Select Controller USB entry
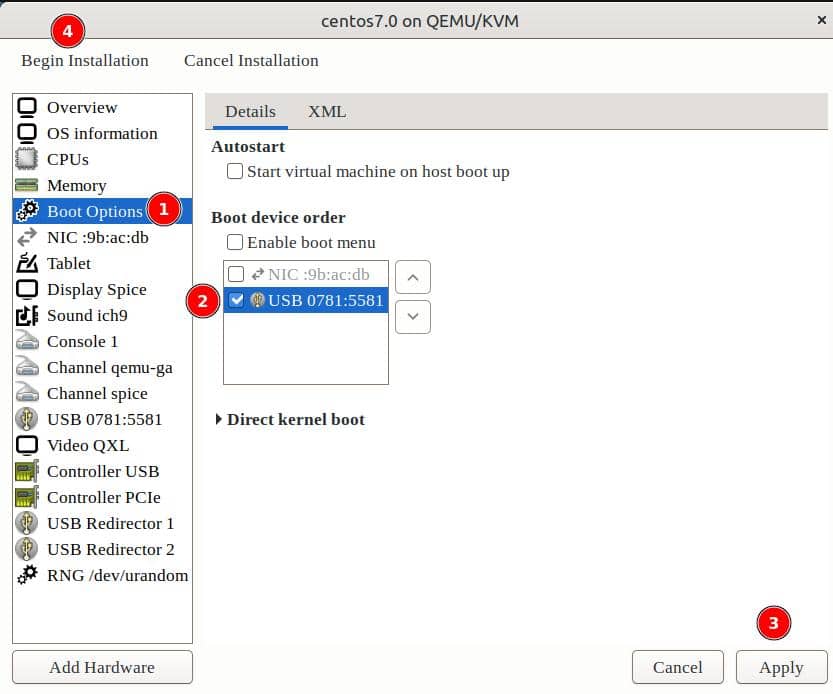 pyautogui.click(x=103, y=471)
